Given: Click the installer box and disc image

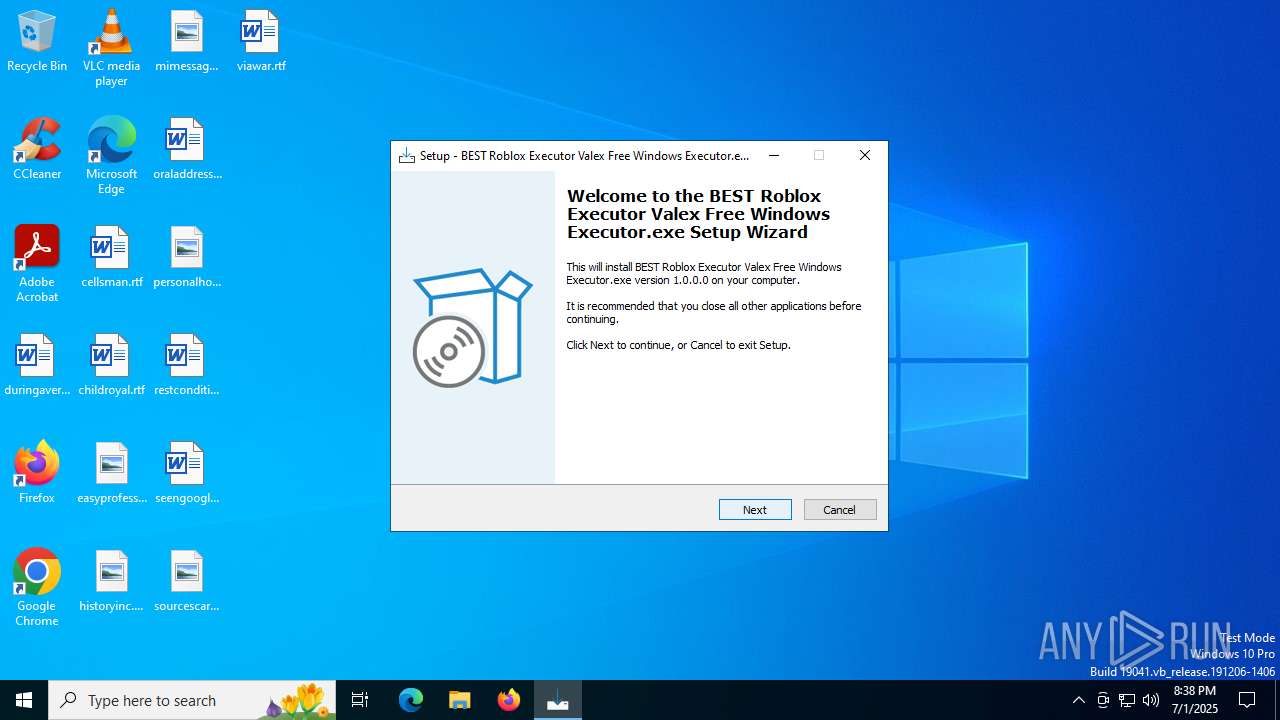Looking at the screenshot, I should click(472, 327).
